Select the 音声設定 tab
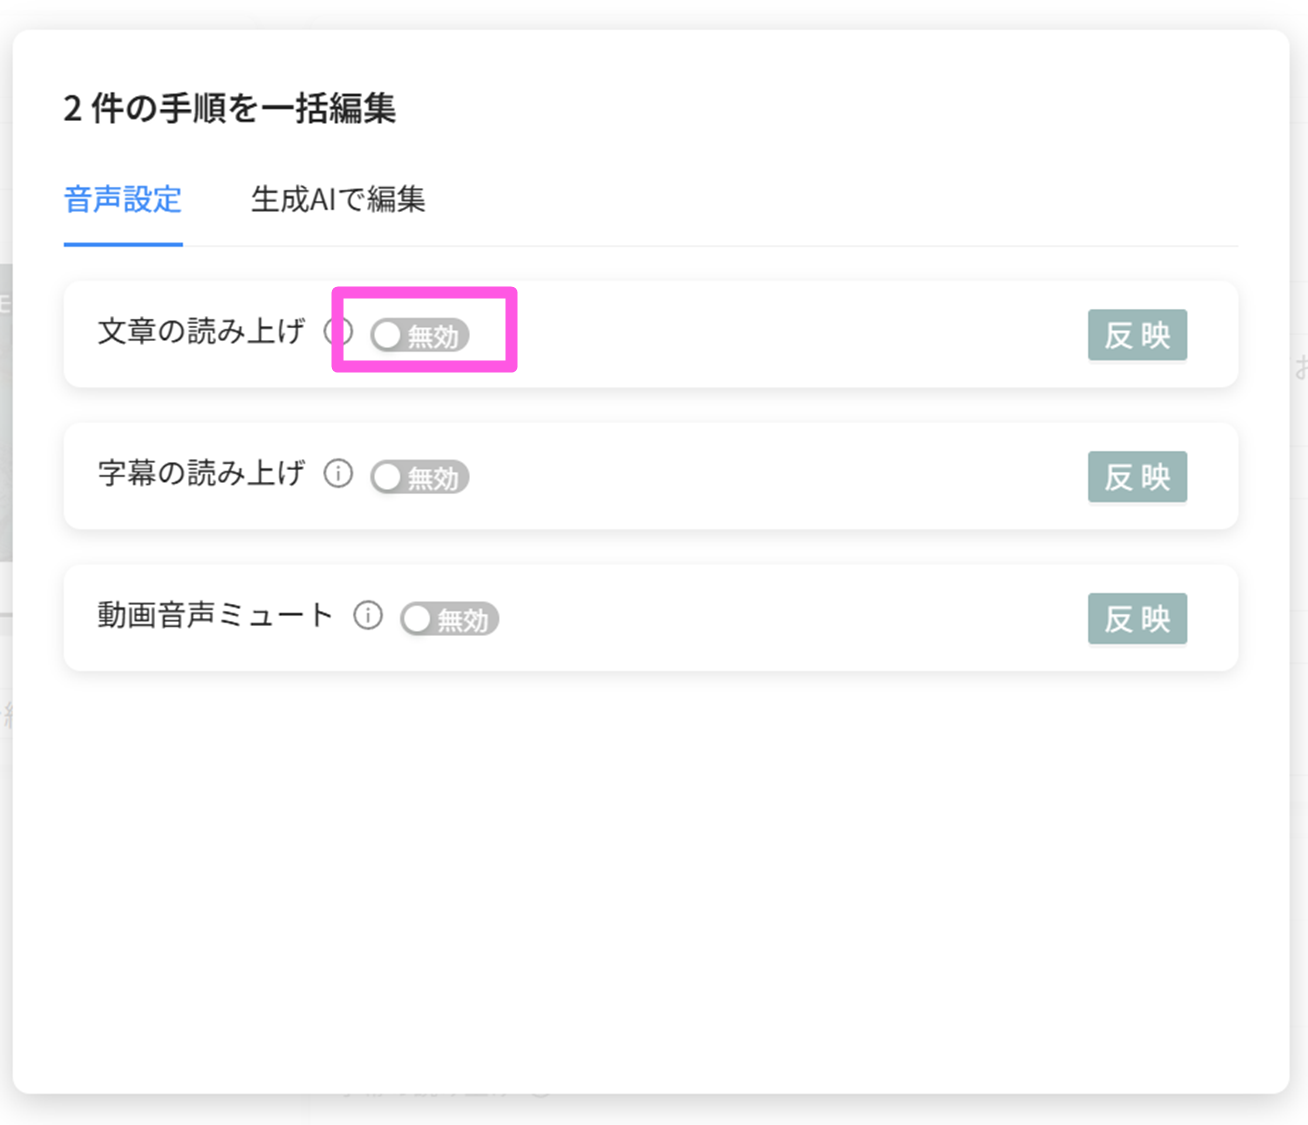Image resolution: width=1308 pixels, height=1125 pixels. tap(123, 200)
